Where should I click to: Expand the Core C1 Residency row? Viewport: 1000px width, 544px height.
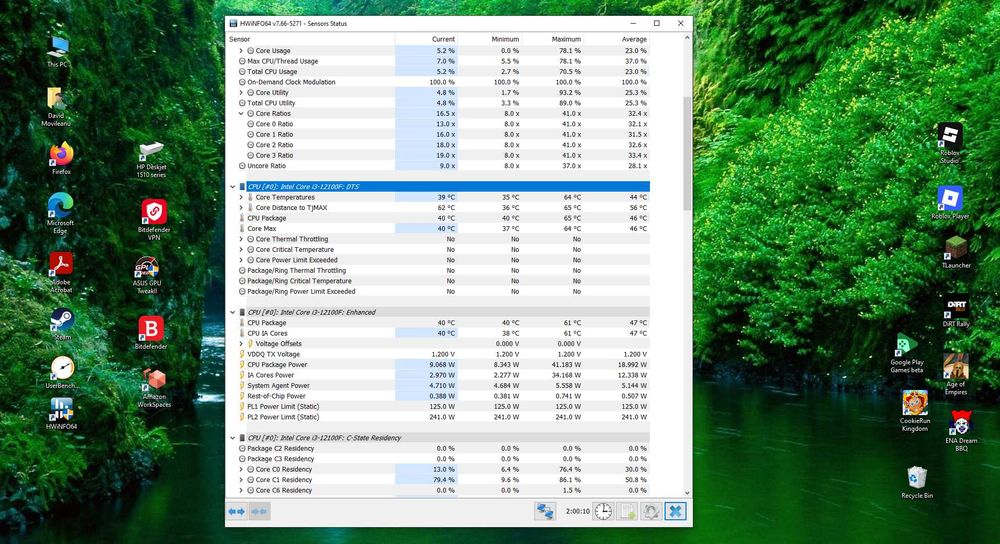241,480
